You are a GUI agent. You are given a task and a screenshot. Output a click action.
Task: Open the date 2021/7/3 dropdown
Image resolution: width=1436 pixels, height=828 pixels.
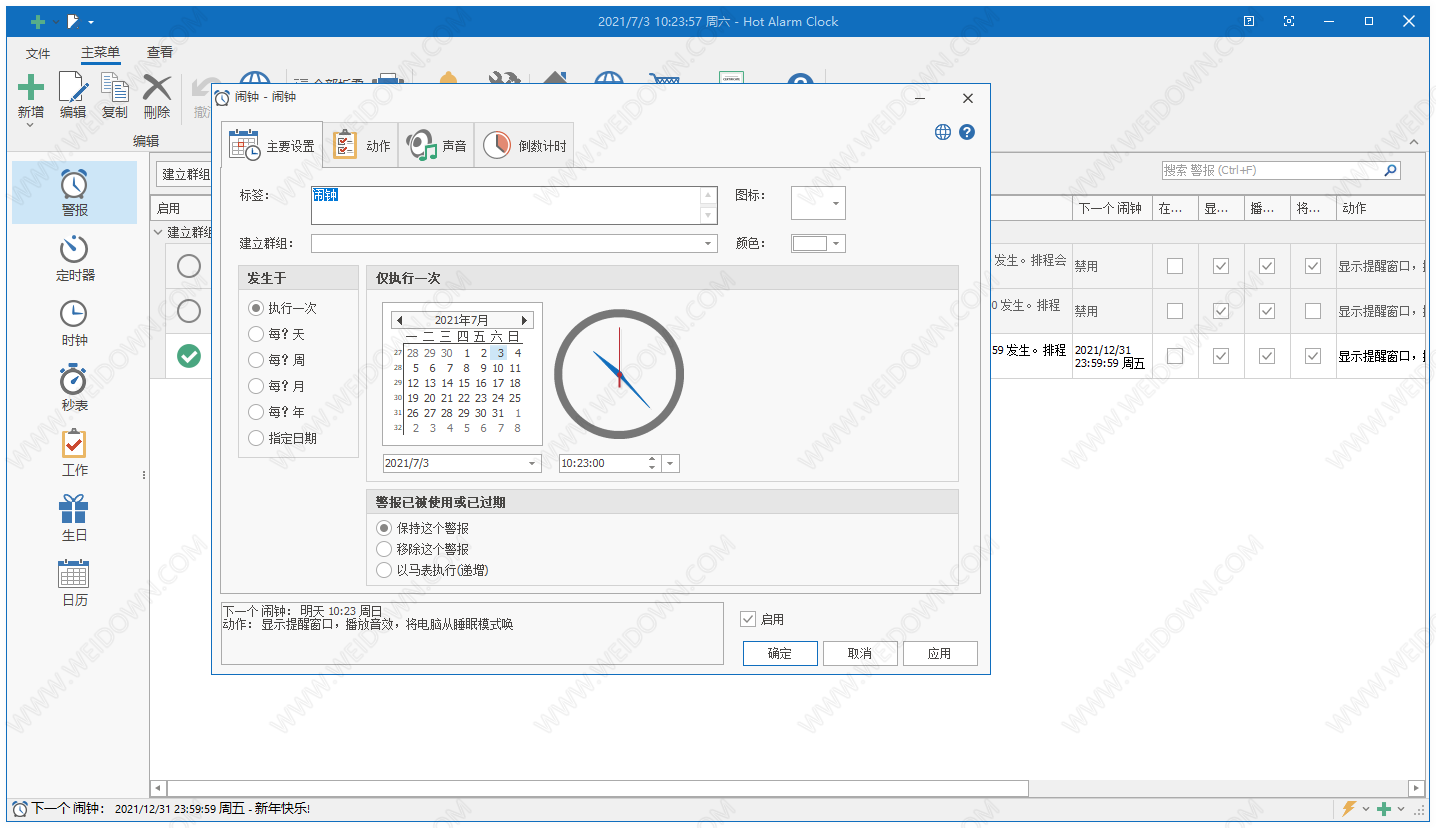pos(532,463)
